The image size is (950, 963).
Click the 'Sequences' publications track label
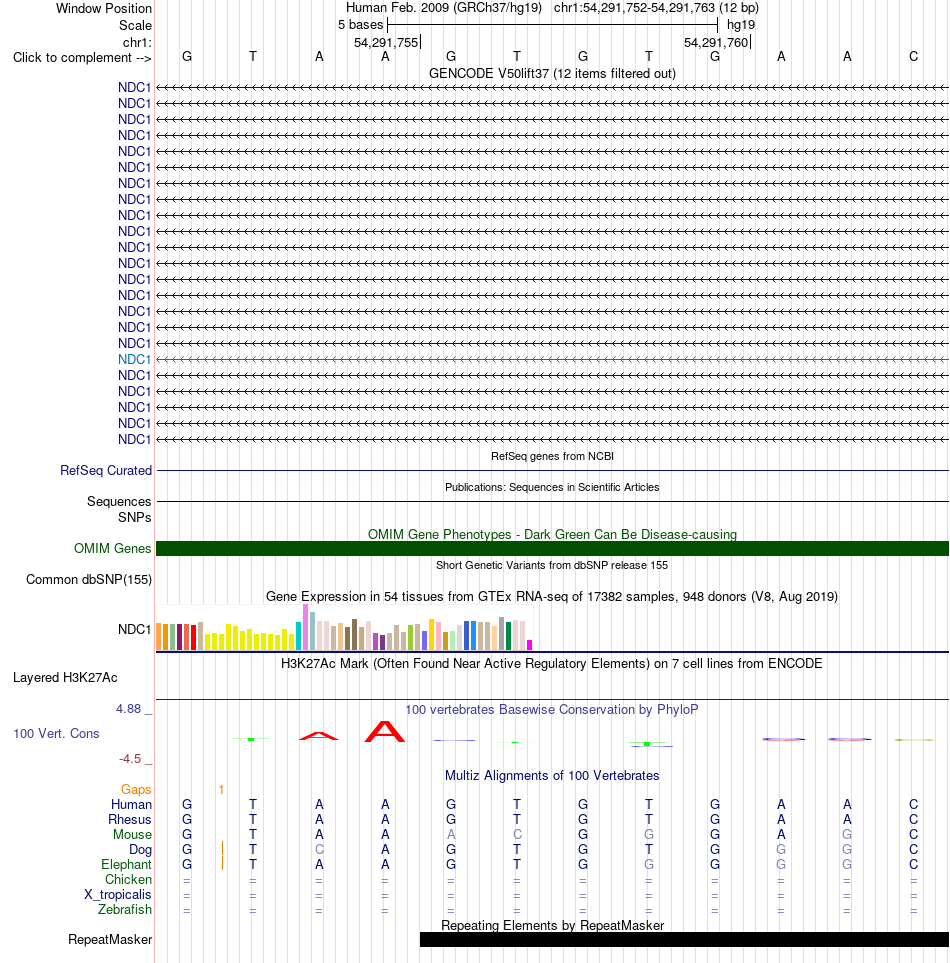point(119,502)
